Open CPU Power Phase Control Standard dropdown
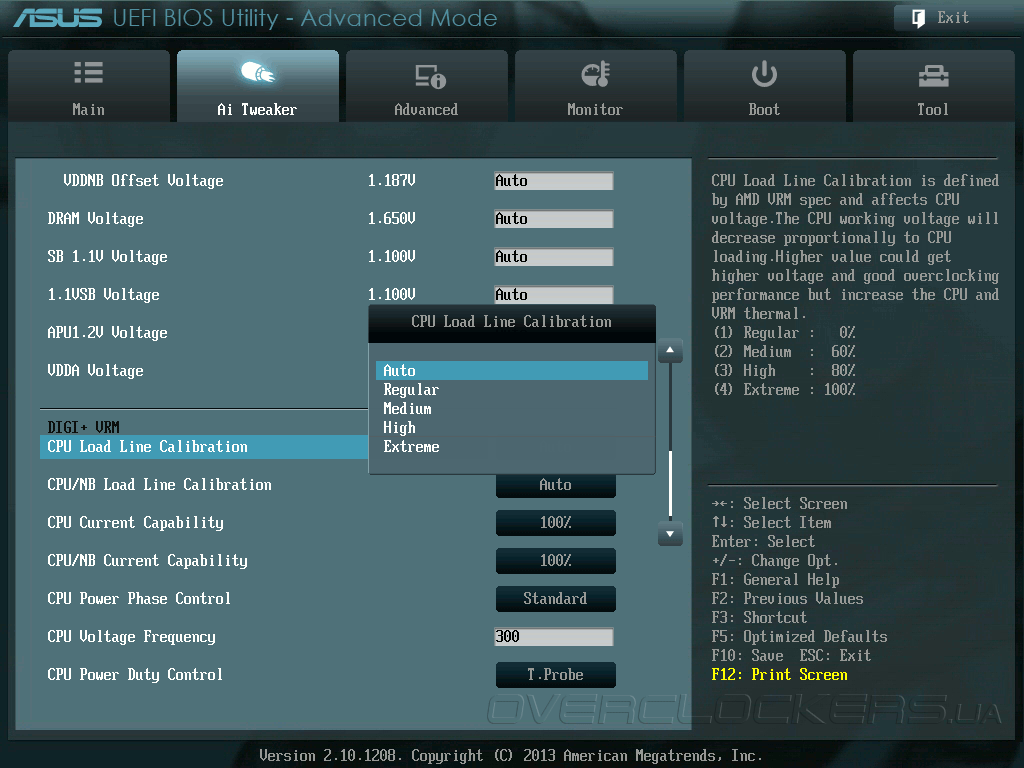Image resolution: width=1024 pixels, height=768 pixels. (x=556, y=598)
